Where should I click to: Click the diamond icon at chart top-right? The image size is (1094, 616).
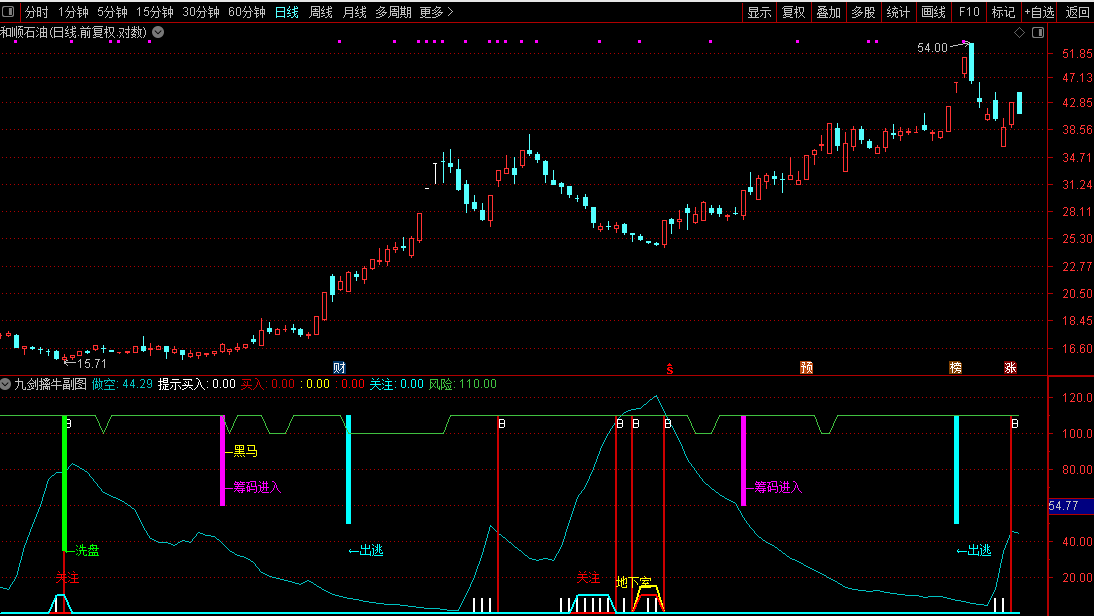(1019, 33)
